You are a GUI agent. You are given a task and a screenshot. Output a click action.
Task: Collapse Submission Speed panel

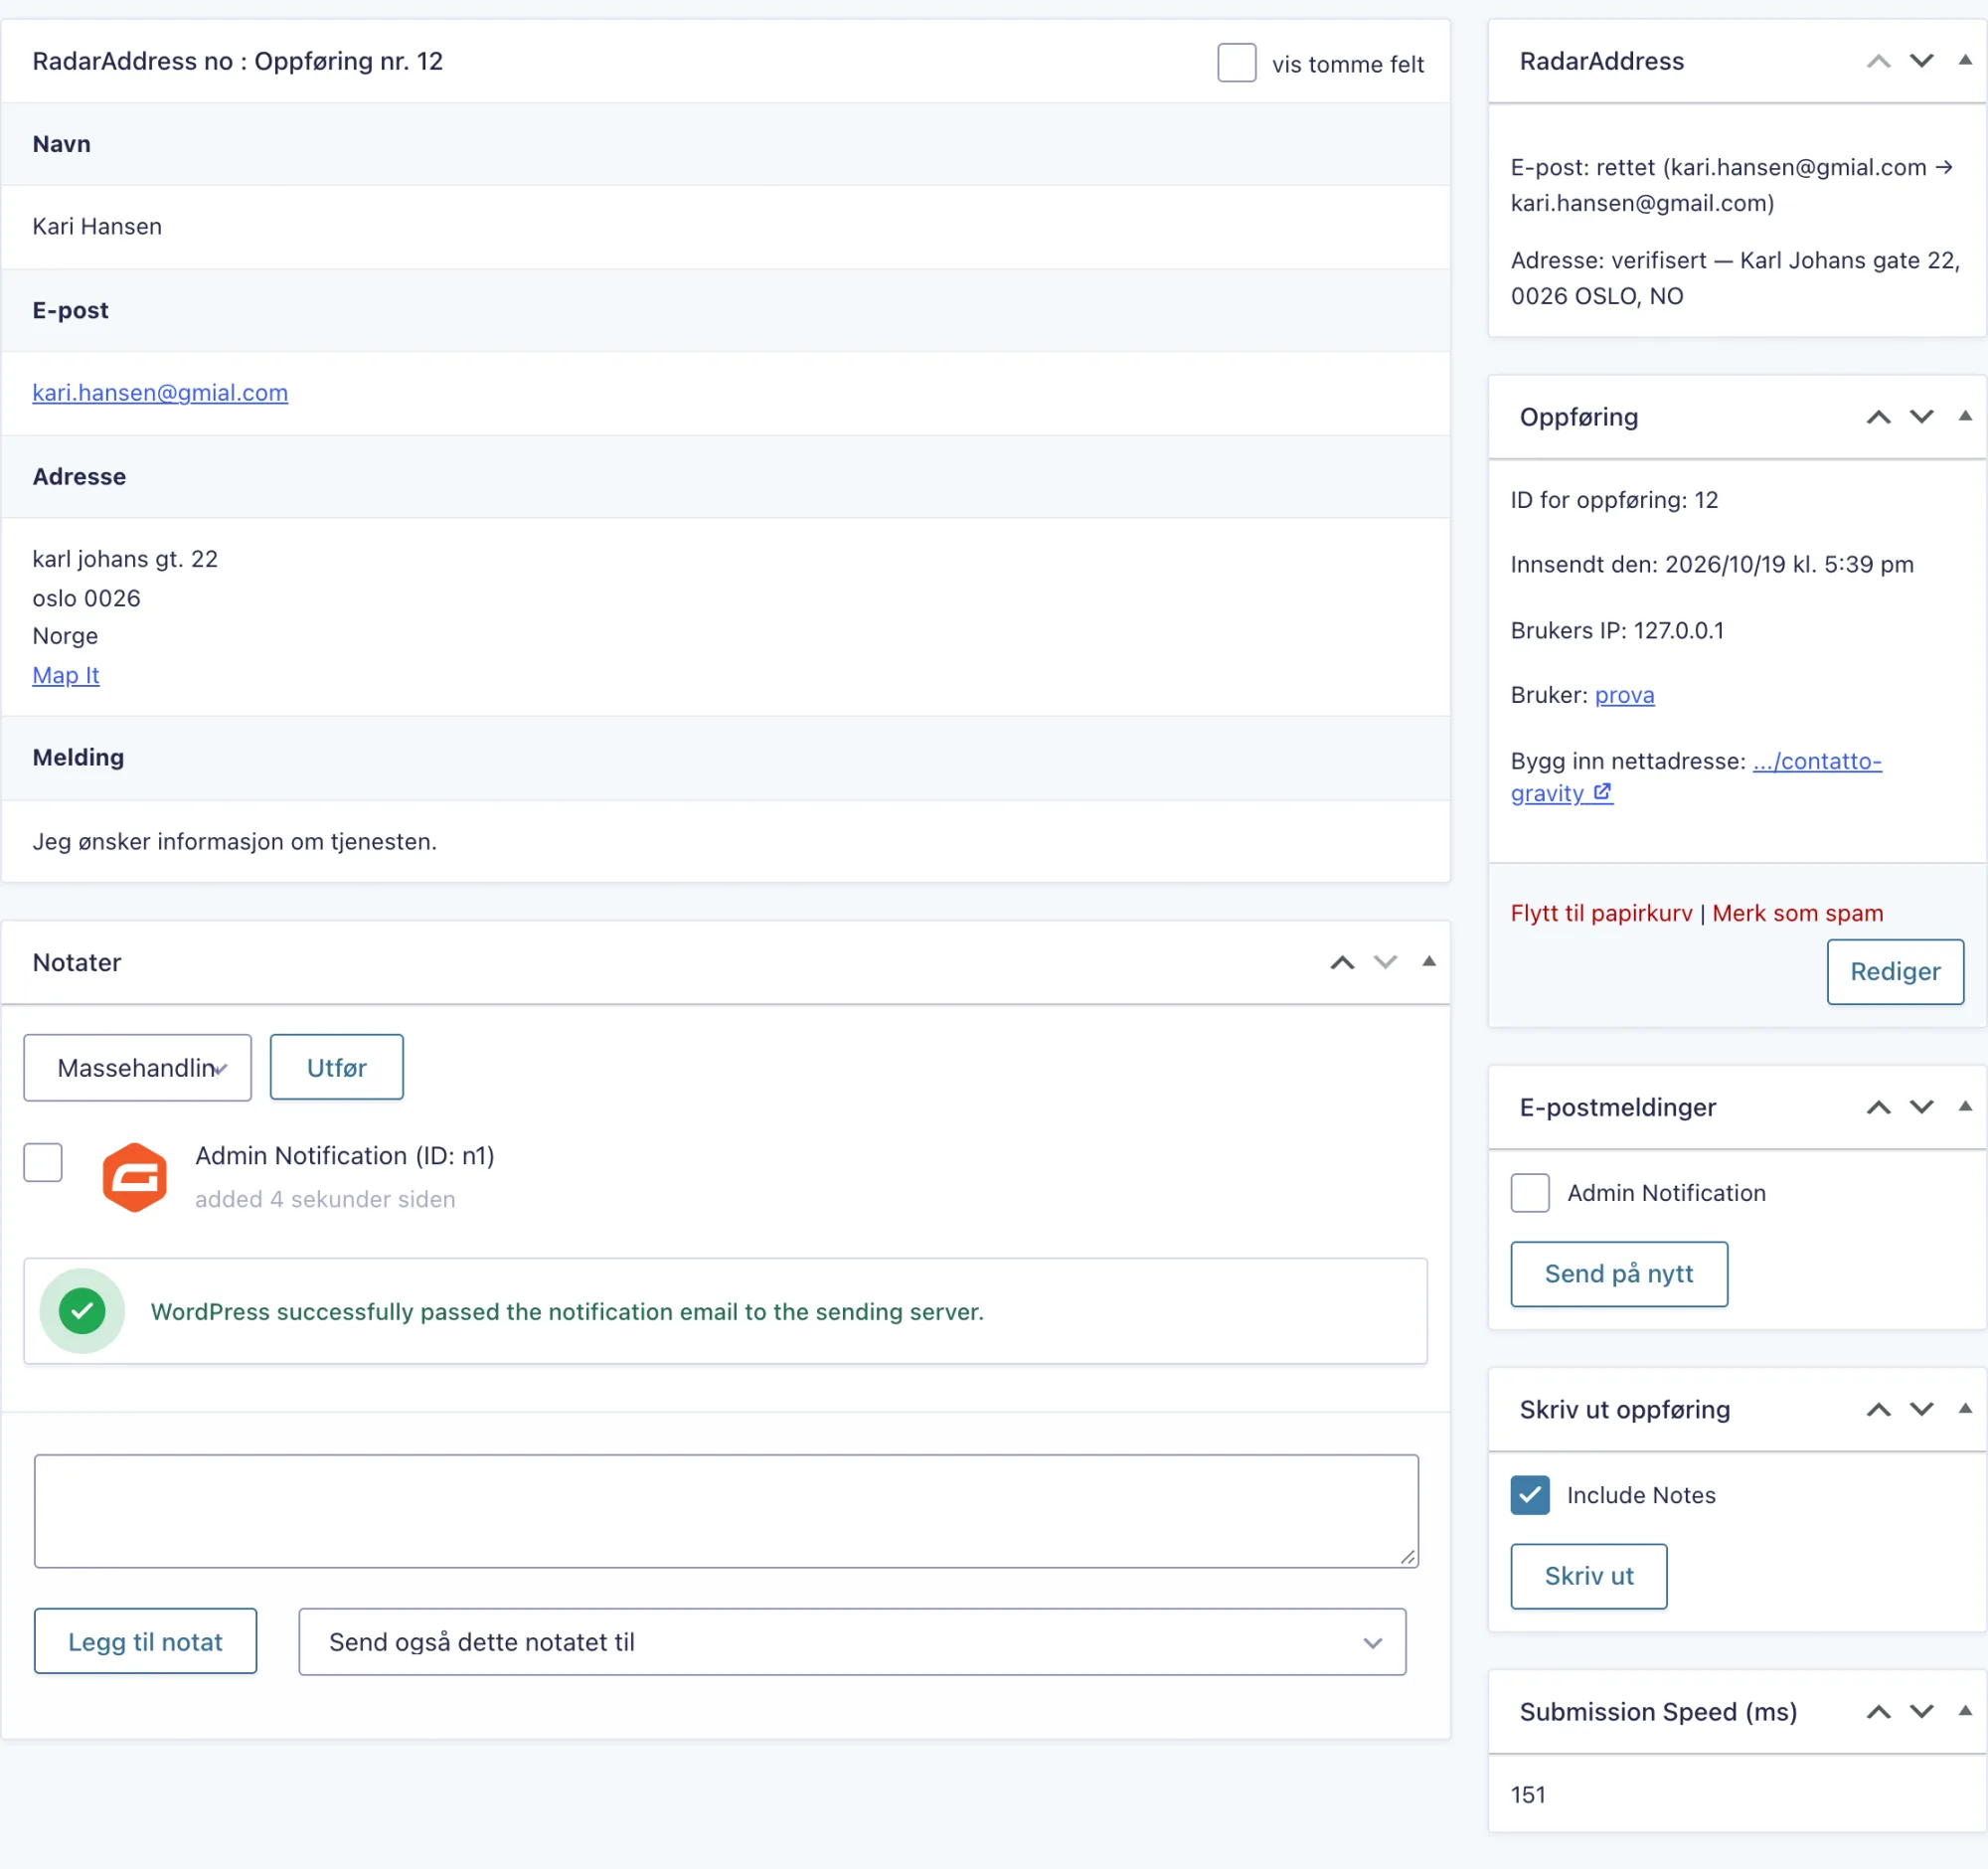pos(1964,1711)
